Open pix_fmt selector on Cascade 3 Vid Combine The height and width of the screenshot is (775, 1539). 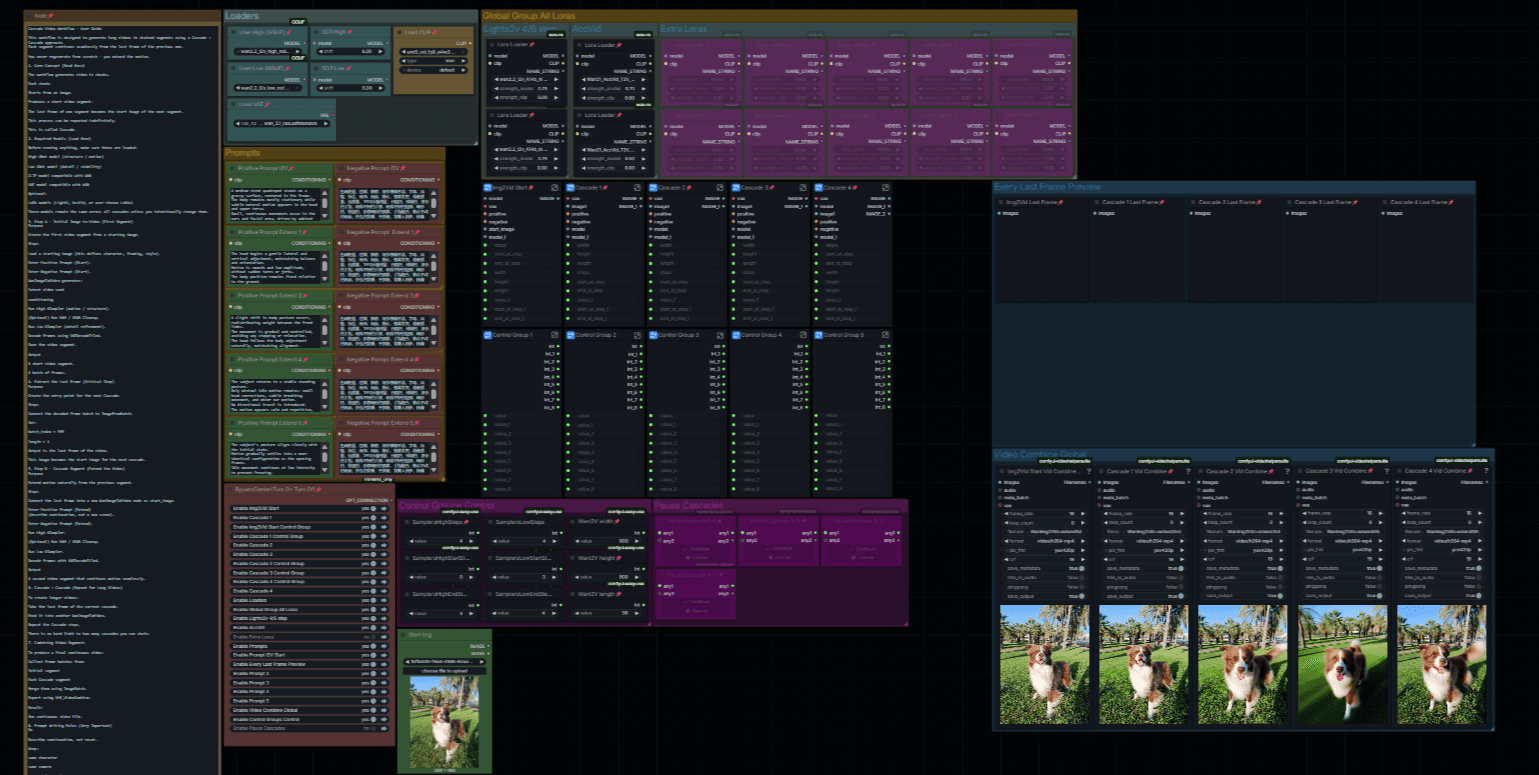pyautogui.click(x=1343, y=550)
